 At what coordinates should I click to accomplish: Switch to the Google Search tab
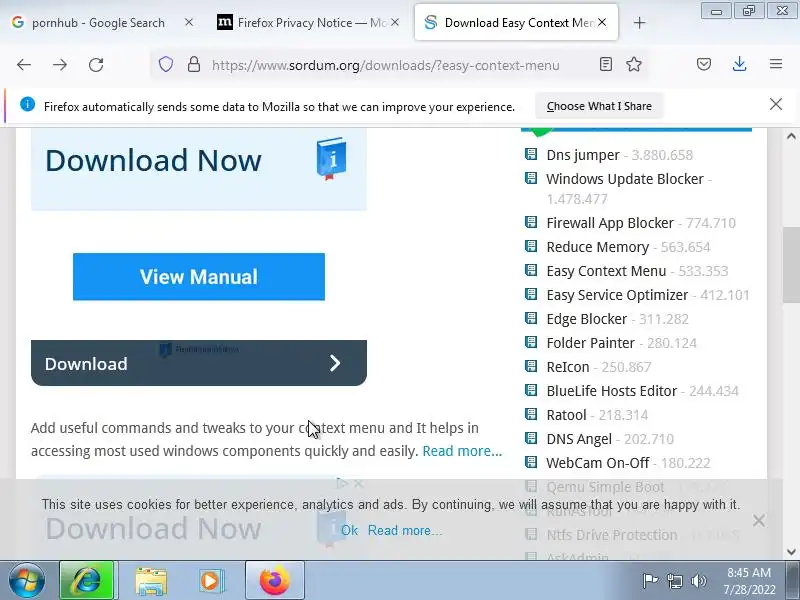[x=97, y=22]
